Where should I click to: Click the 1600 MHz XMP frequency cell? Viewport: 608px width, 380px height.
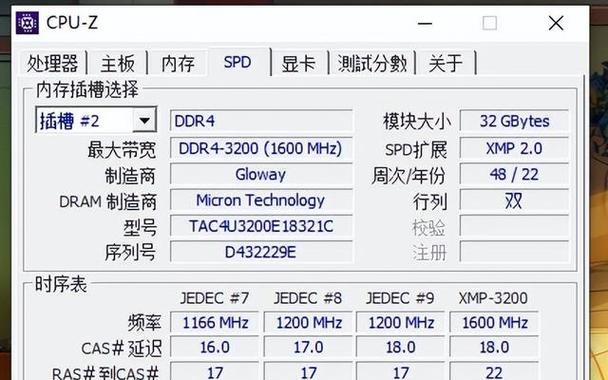click(494, 323)
